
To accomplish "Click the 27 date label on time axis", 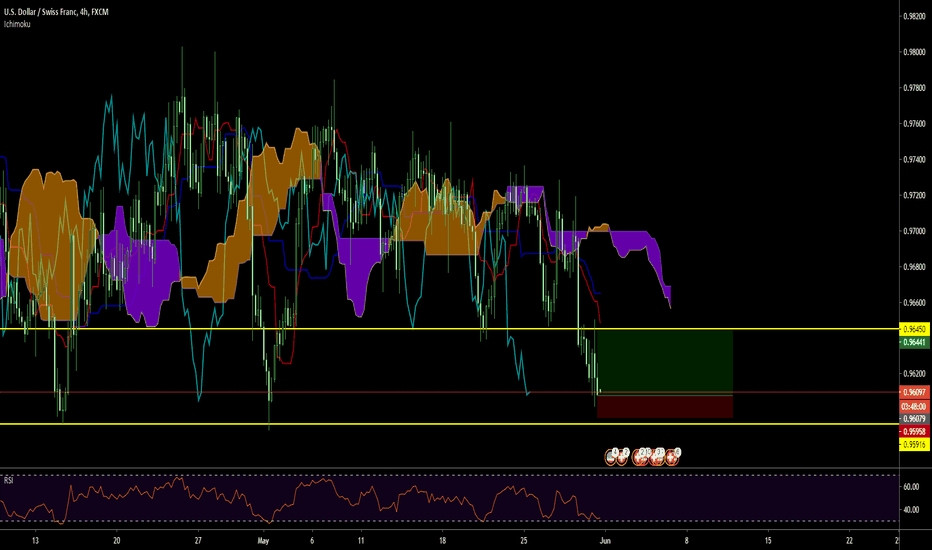I will pos(198,540).
